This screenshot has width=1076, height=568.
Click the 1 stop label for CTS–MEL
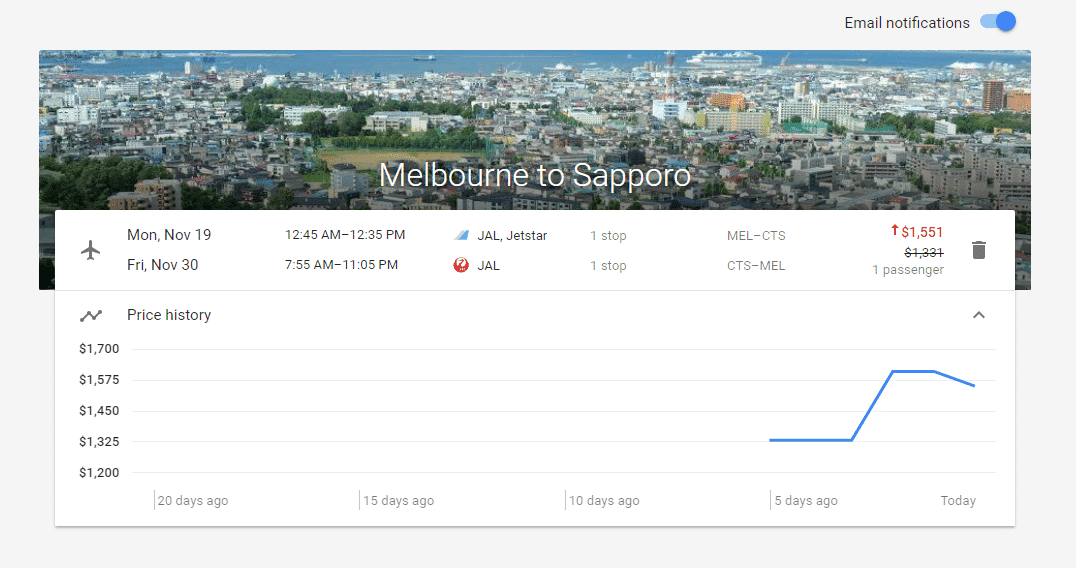608,265
